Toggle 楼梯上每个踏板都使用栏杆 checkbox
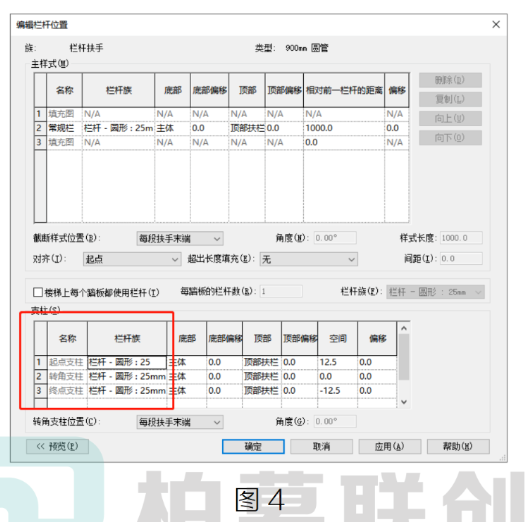 coord(38,292)
